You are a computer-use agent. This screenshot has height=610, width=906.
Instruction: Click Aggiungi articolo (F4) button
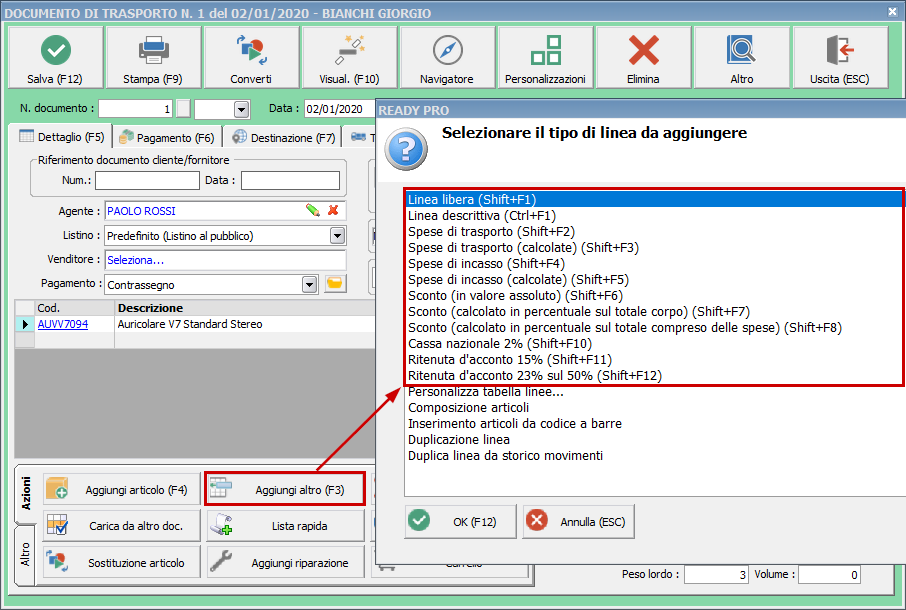(122, 490)
